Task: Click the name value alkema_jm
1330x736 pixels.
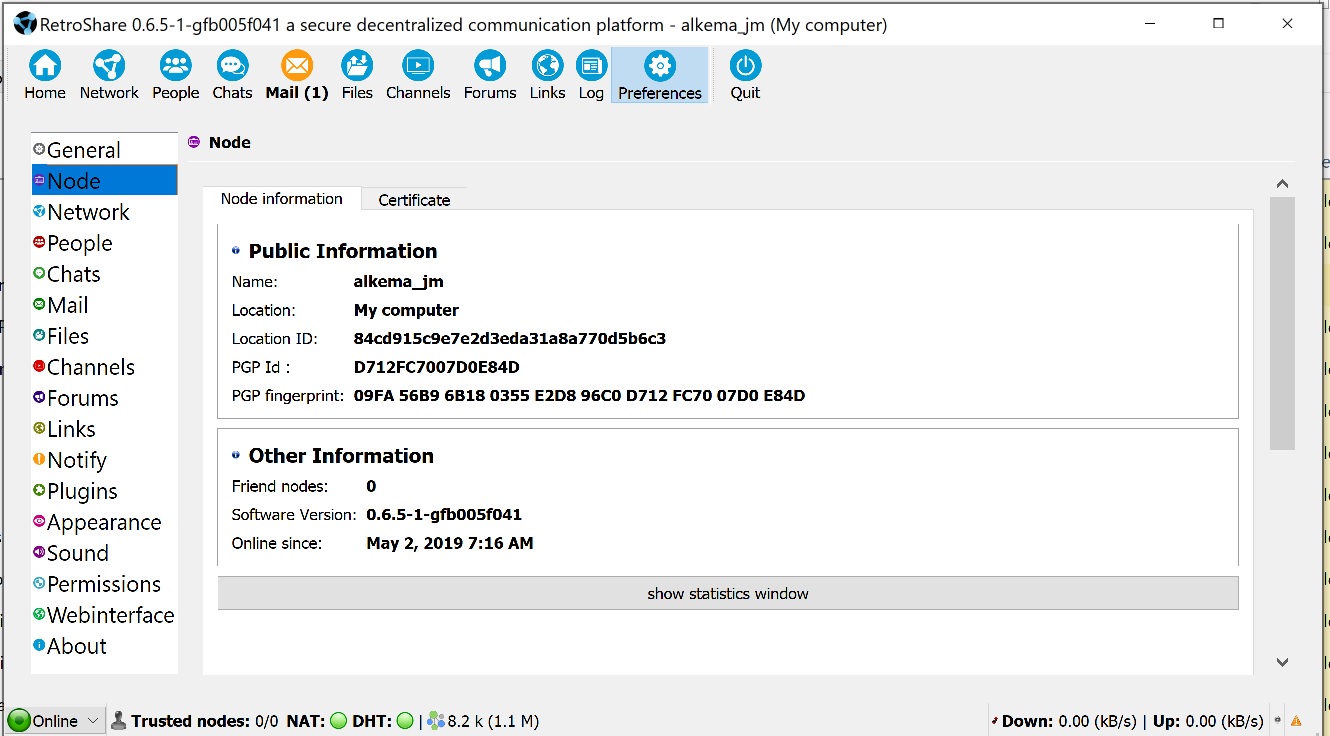Action: click(x=398, y=282)
